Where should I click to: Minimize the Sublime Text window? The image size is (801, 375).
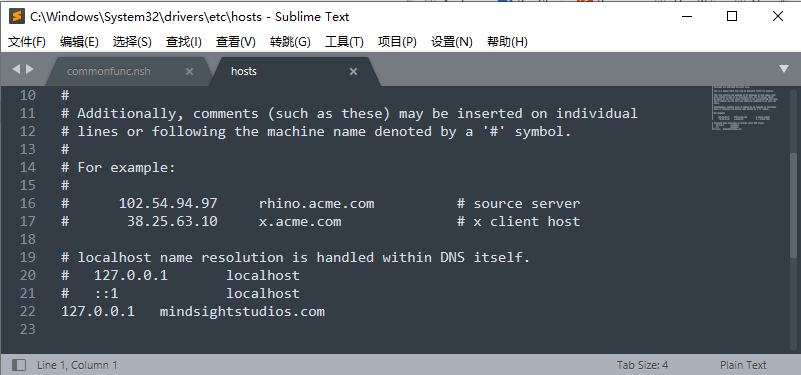coord(687,16)
